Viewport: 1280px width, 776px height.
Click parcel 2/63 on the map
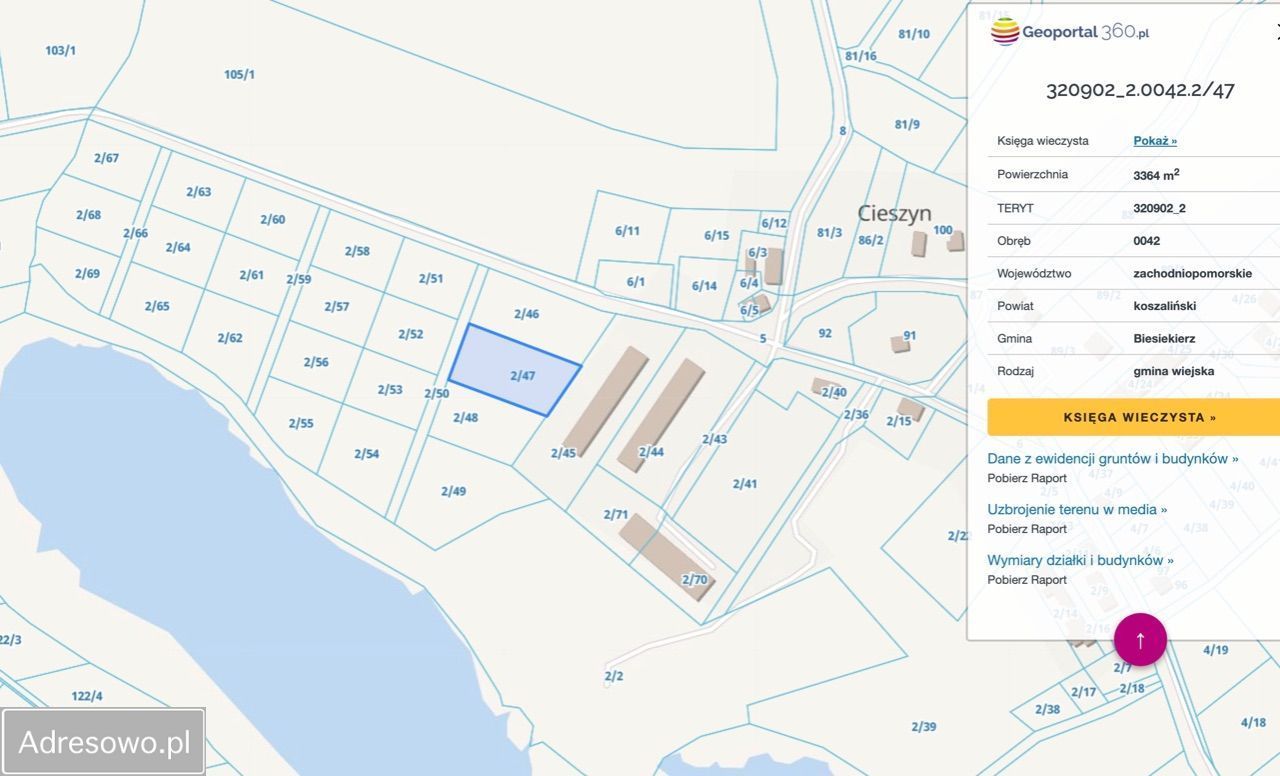pyautogui.click(x=198, y=192)
